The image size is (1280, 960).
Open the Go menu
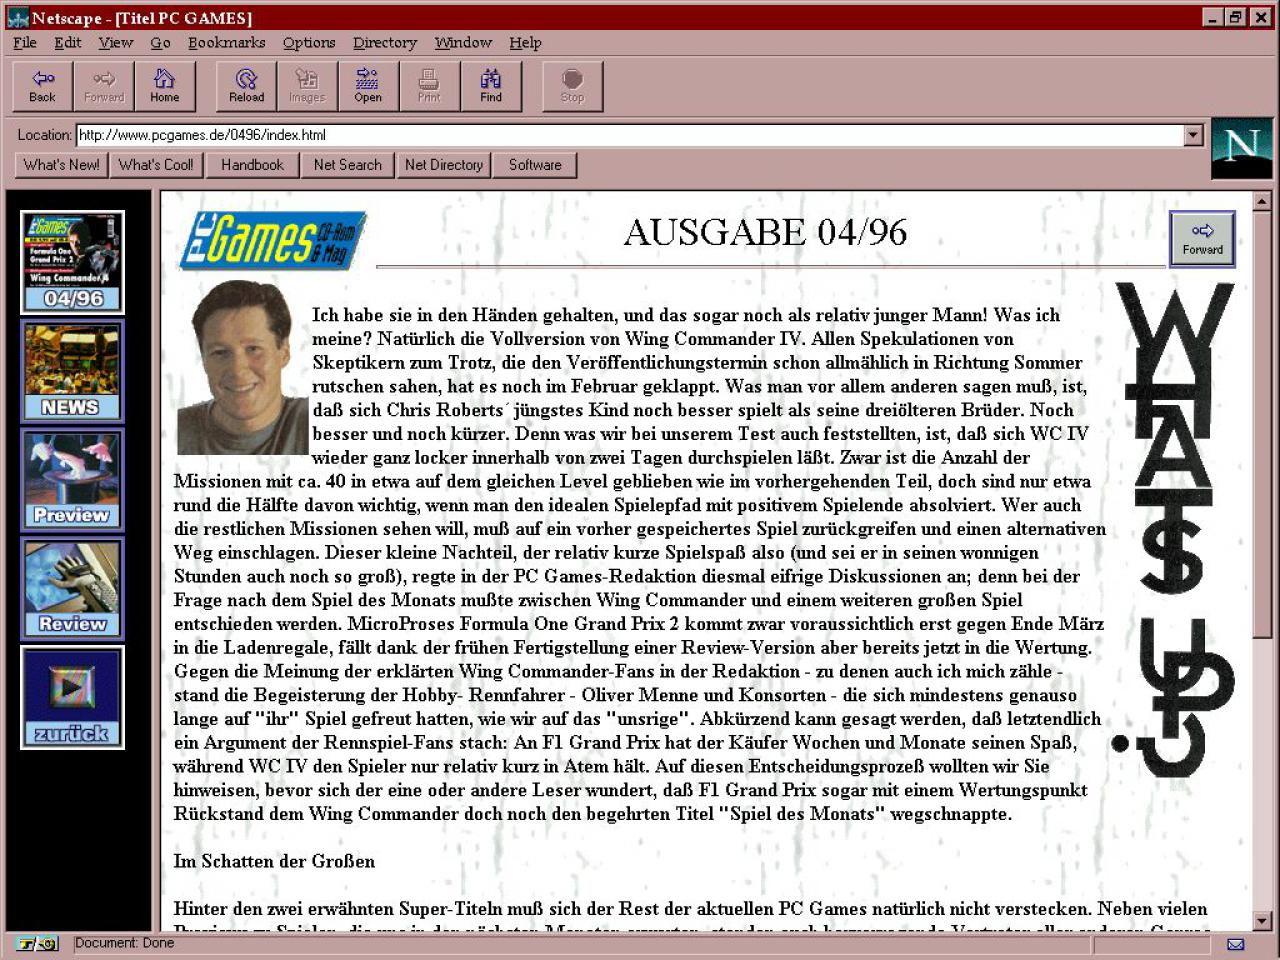(x=160, y=42)
